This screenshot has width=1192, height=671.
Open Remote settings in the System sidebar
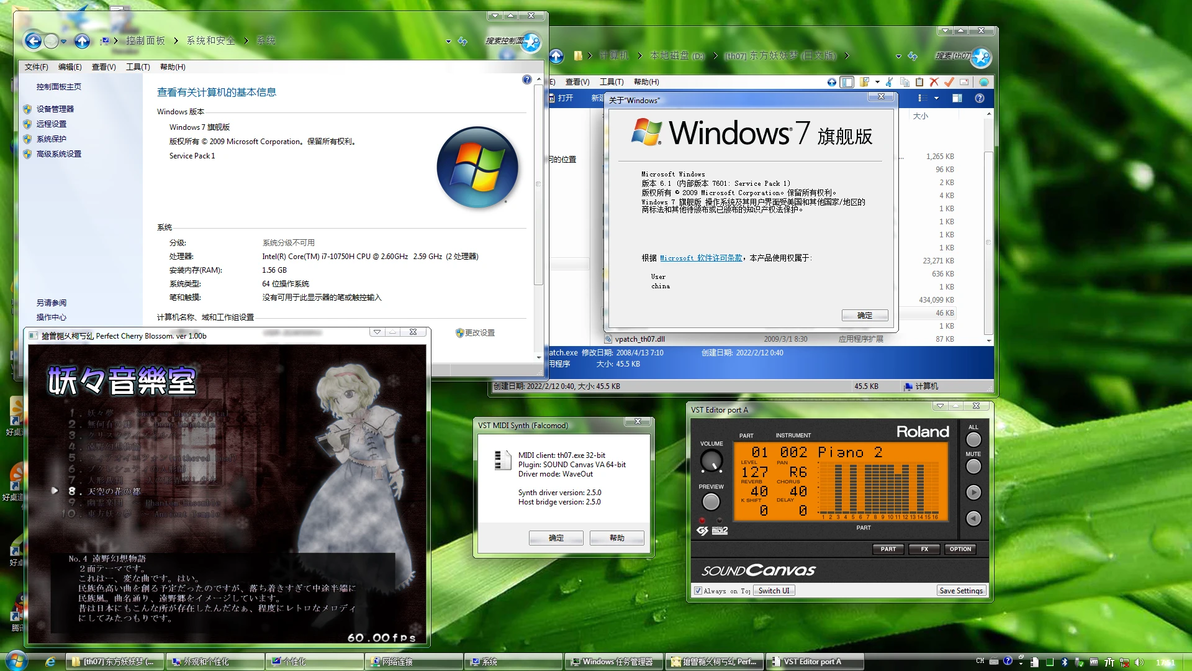[x=51, y=124]
